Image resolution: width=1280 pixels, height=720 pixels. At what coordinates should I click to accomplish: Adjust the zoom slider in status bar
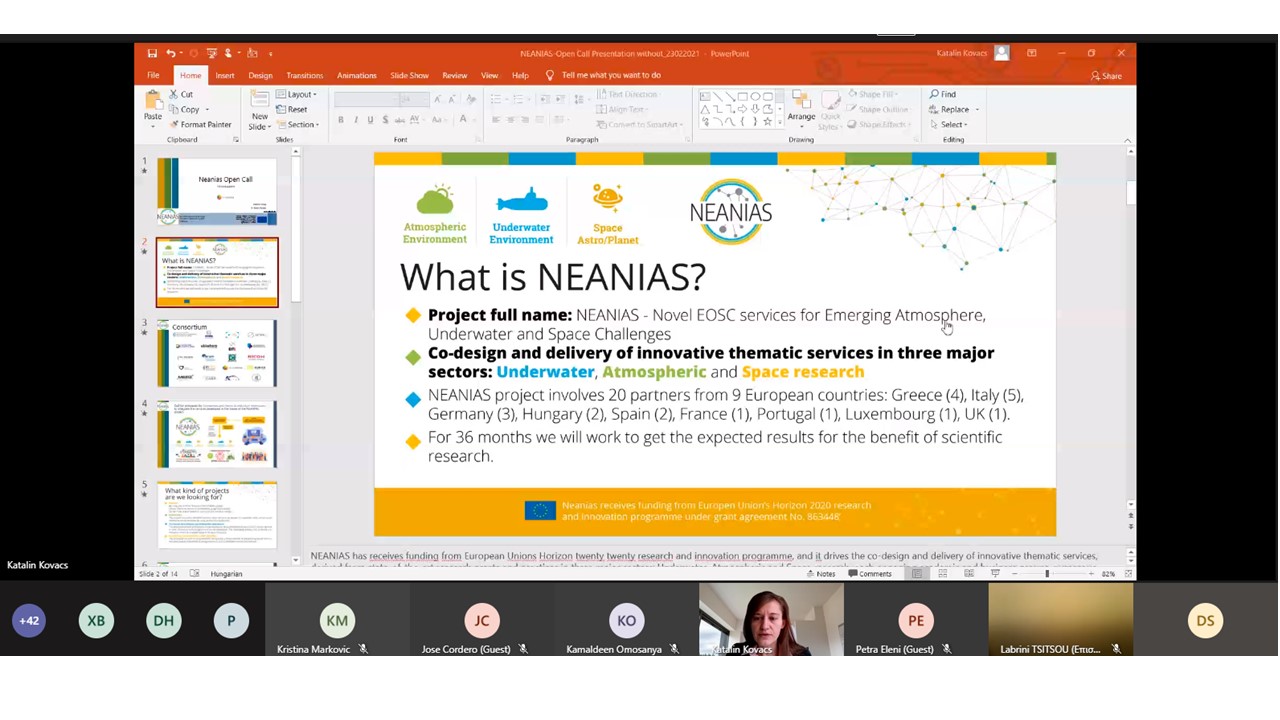tap(1047, 574)
